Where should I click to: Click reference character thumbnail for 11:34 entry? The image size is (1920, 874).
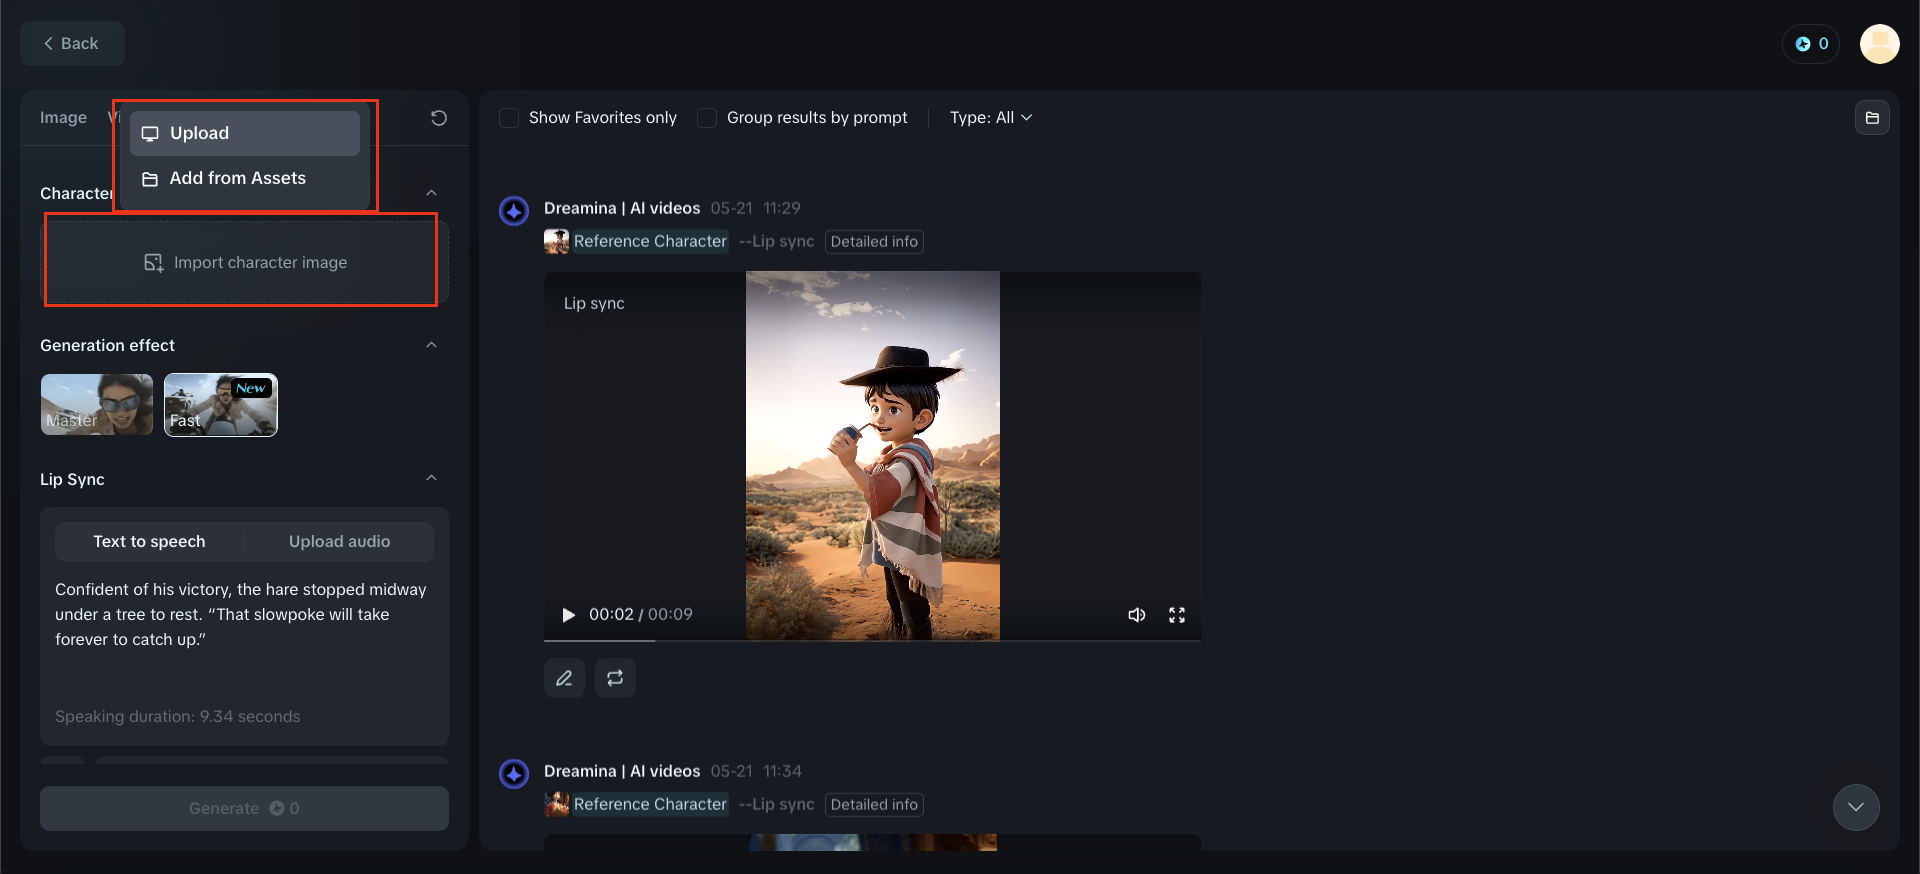tap(556, 804)
